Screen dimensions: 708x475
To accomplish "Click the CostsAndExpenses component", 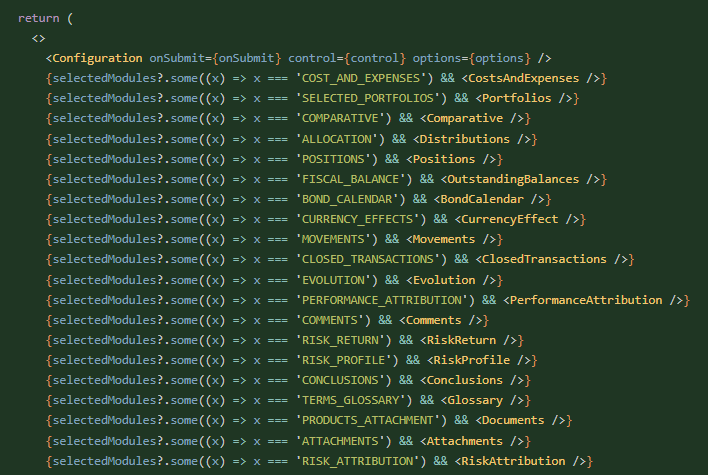I will [523, 79].
